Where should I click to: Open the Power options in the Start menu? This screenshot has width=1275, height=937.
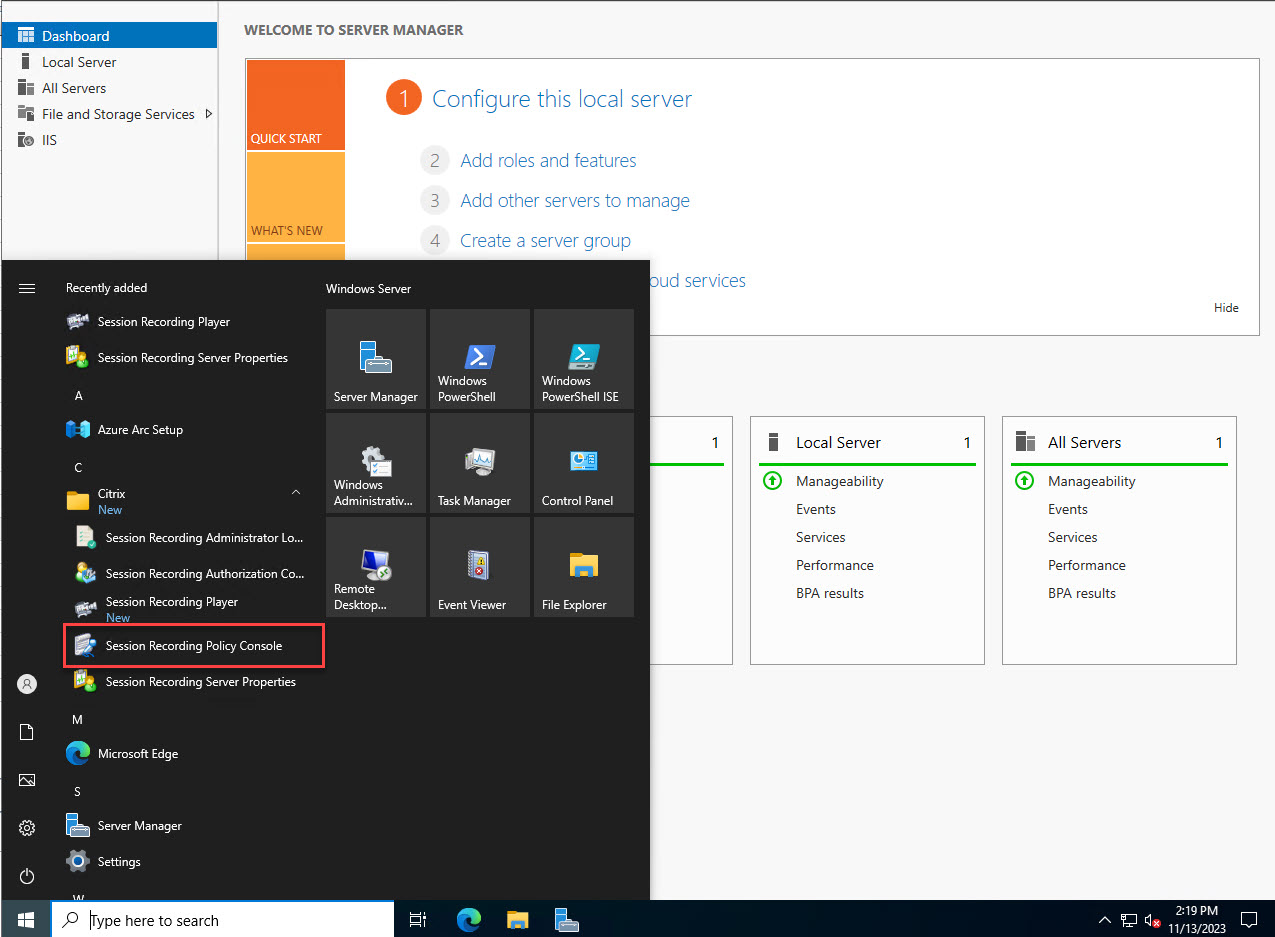26,876
